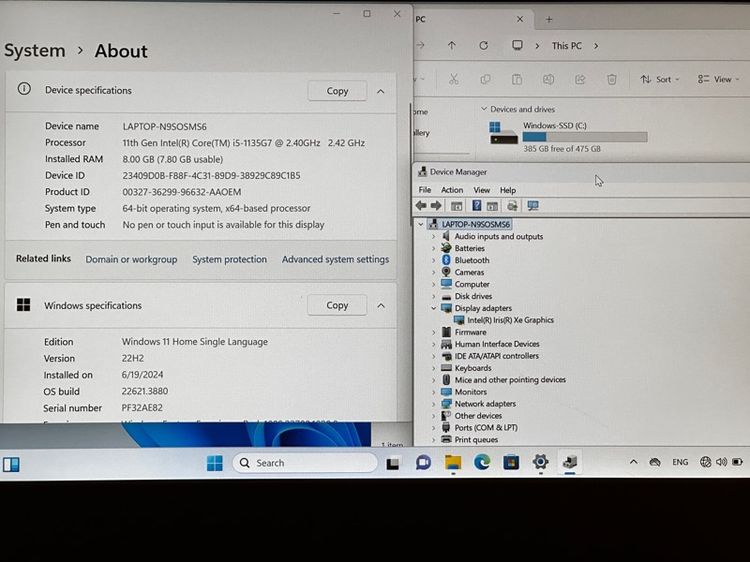This screenshot has width=750, height=562.
Task: Click Properties toolbar icon in Device Manager
Action: point(492,206)
